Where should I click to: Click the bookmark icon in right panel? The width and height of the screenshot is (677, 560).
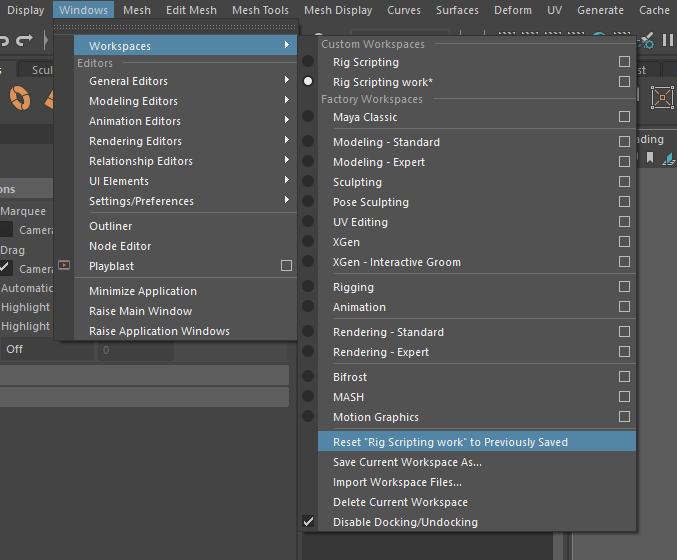click(x=650, y=158)
